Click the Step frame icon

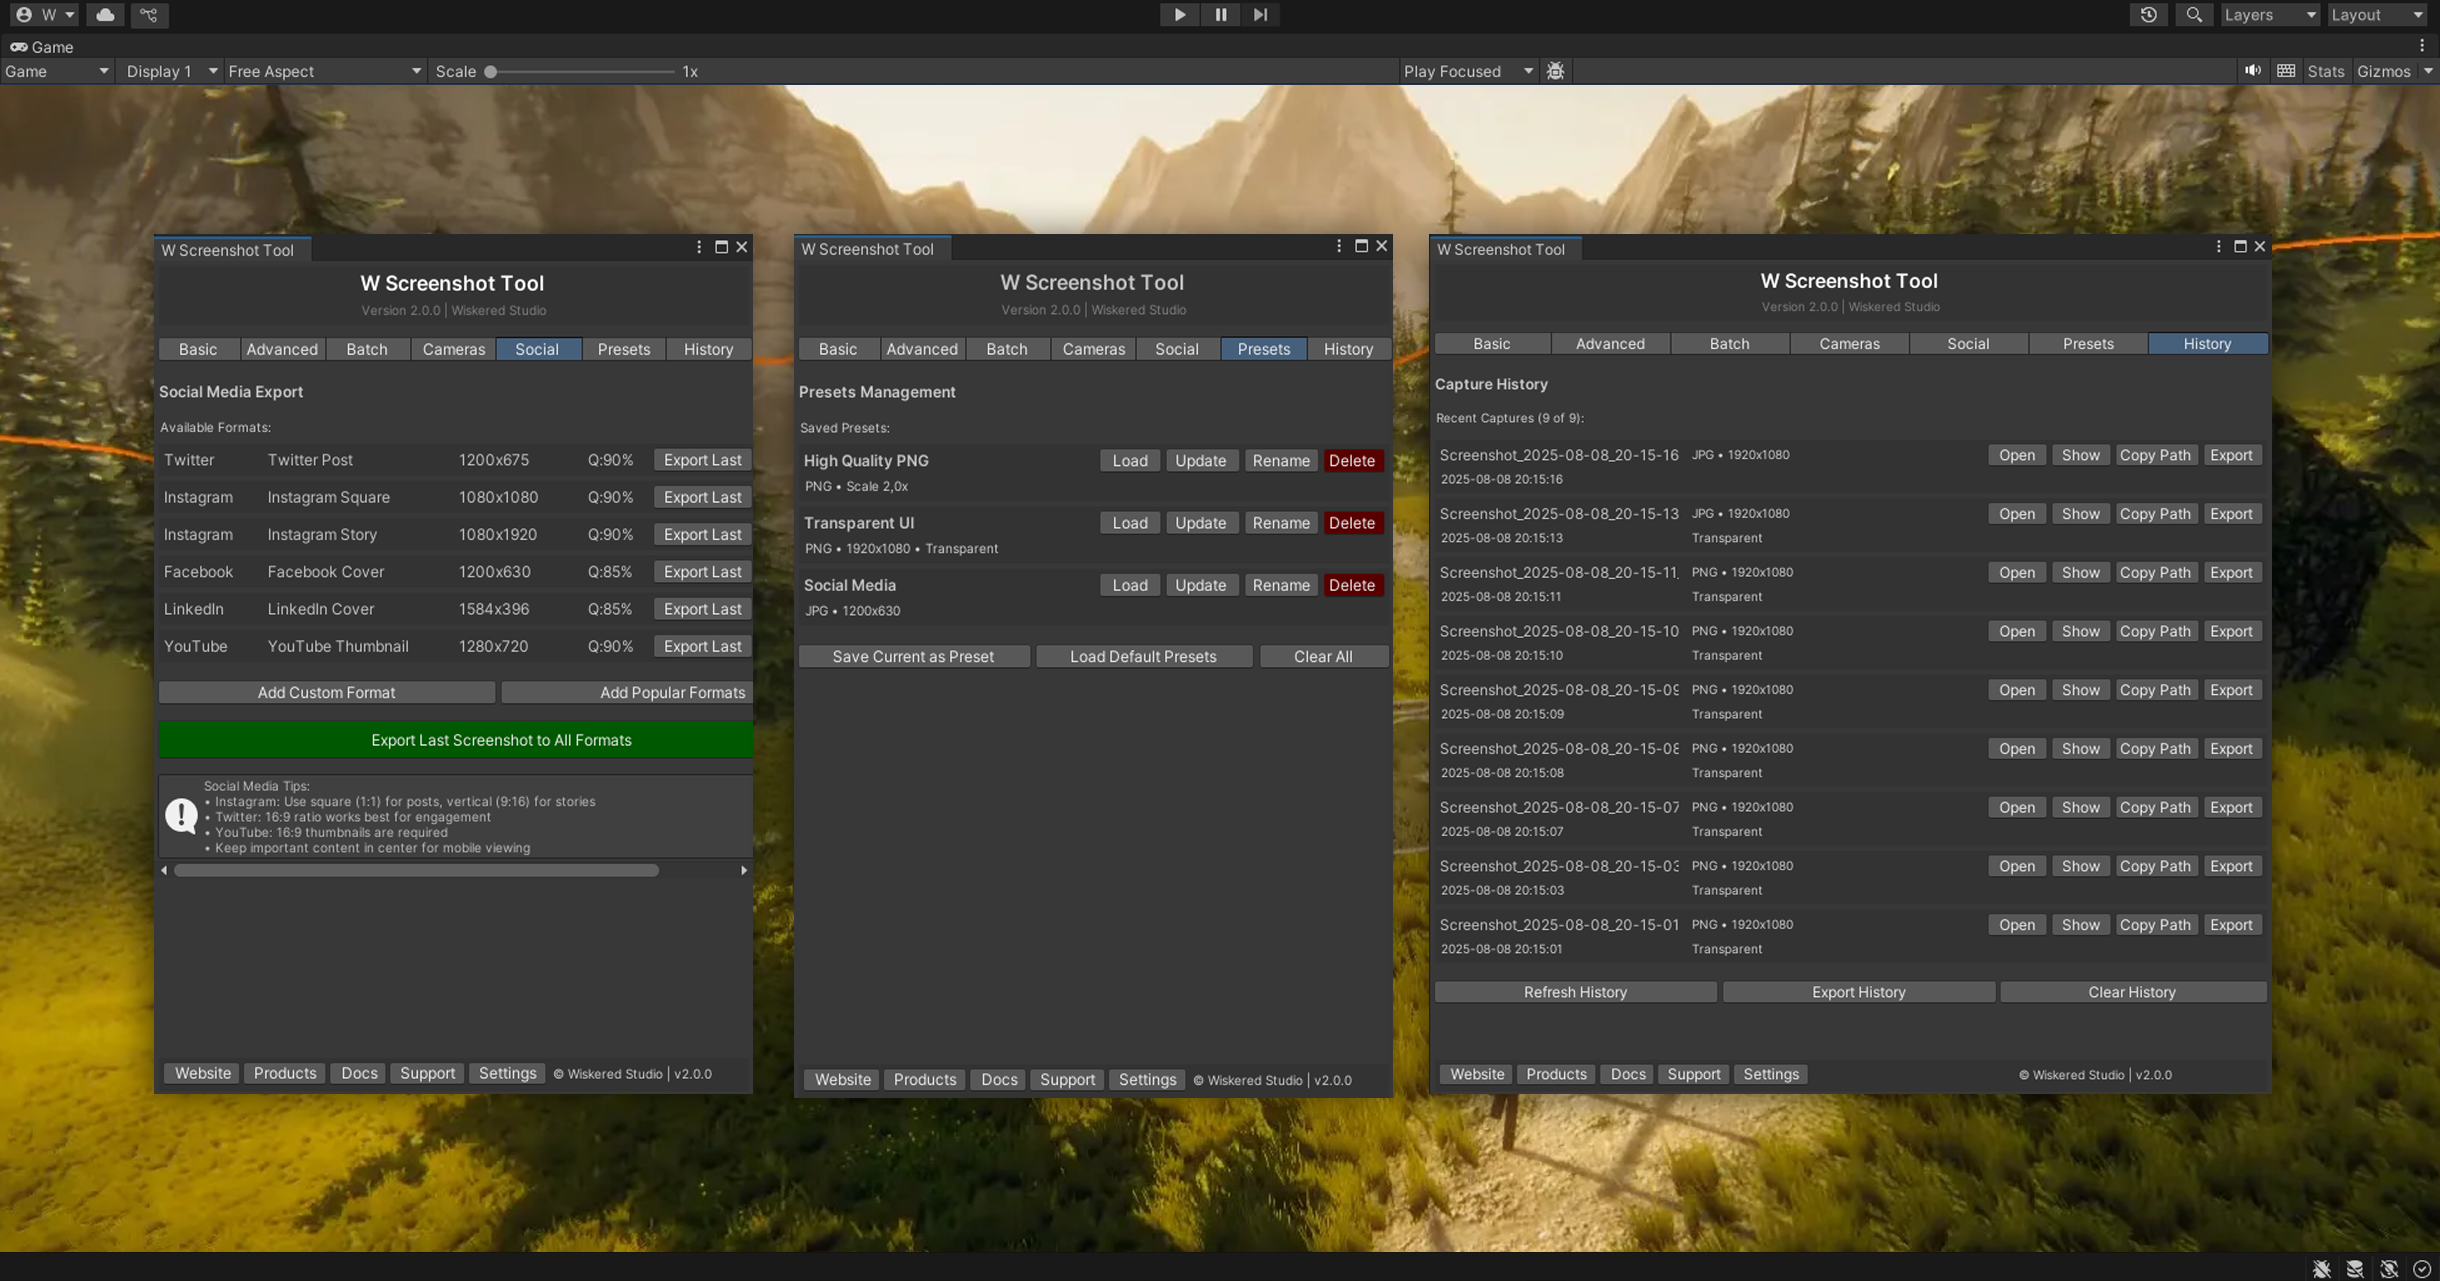click(x=1260, y=15)
